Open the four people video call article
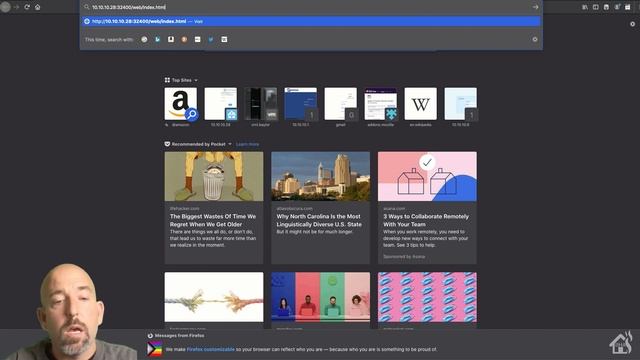Image resolution: width=640 pixels, height=360 pixels. 320,297
